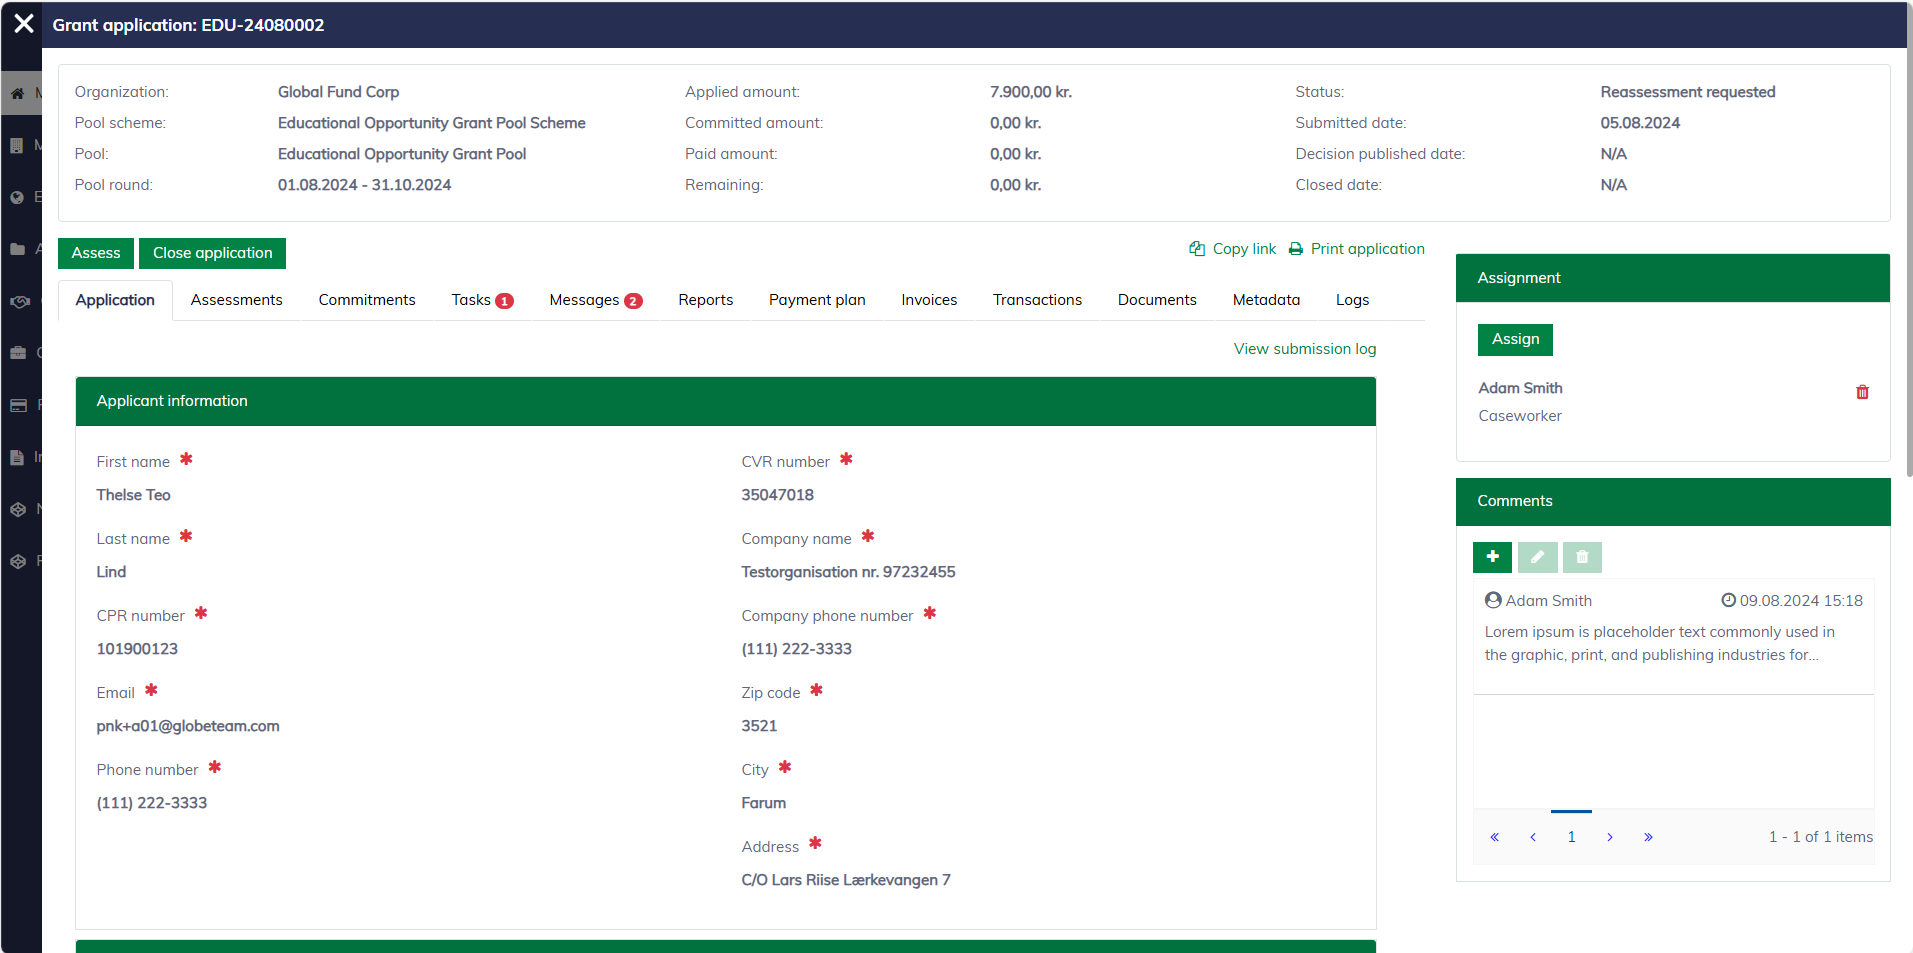Click the home icon in the sidebar
The image size is (1913, 953).
pos(17,93)
